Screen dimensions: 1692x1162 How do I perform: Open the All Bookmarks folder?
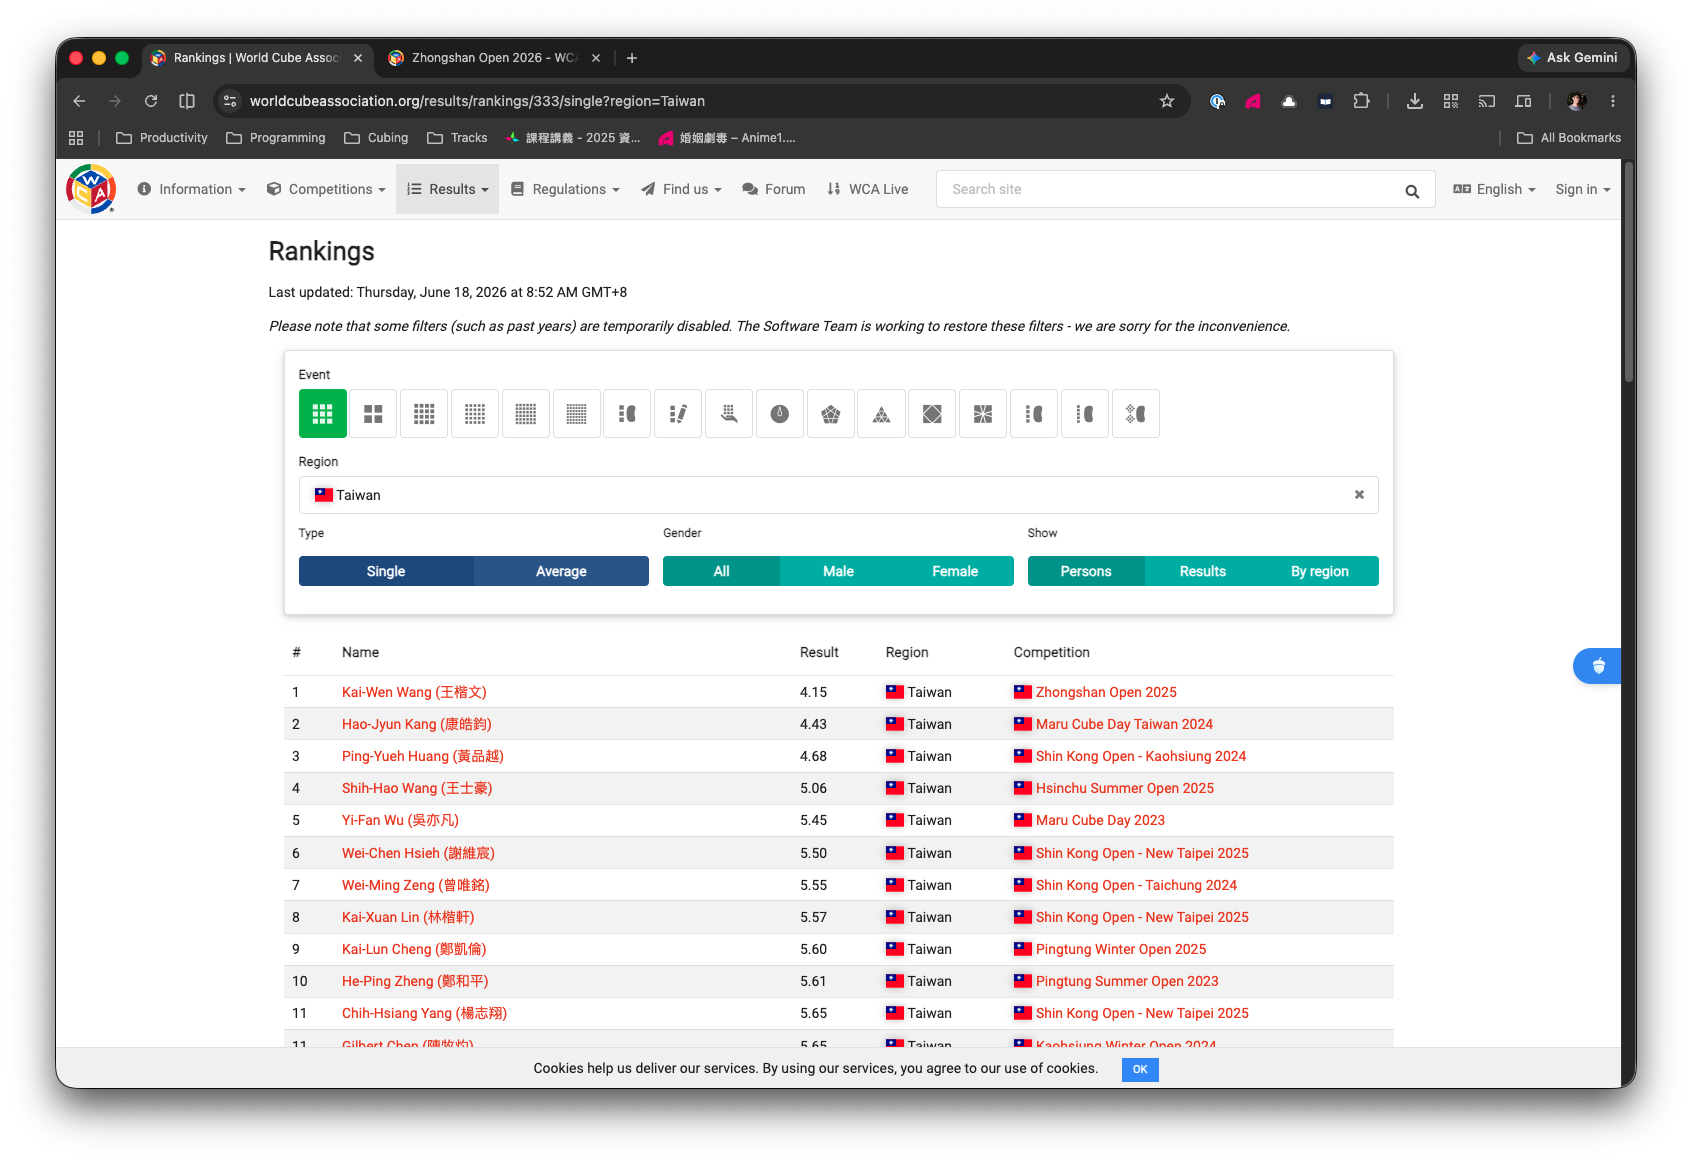tap(1569, 138)
